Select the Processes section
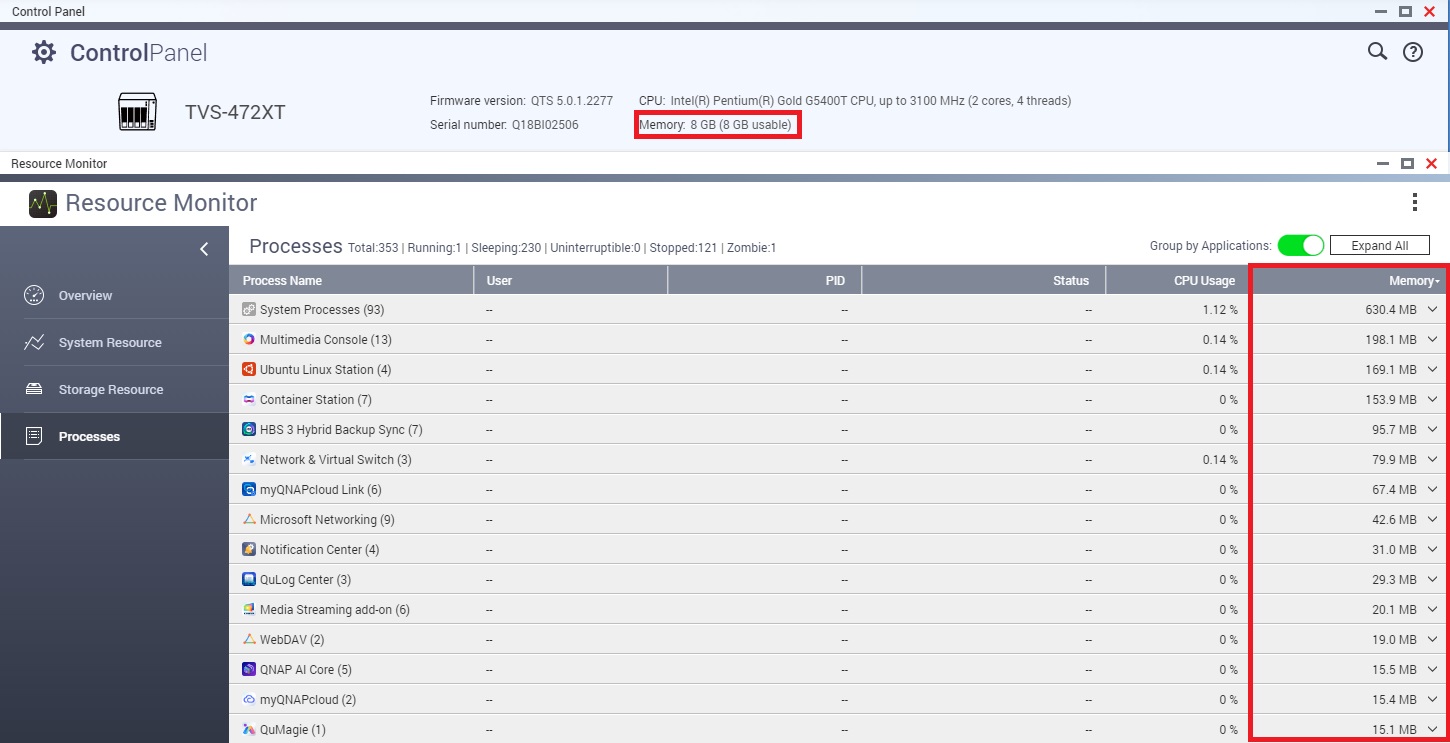 114,436
